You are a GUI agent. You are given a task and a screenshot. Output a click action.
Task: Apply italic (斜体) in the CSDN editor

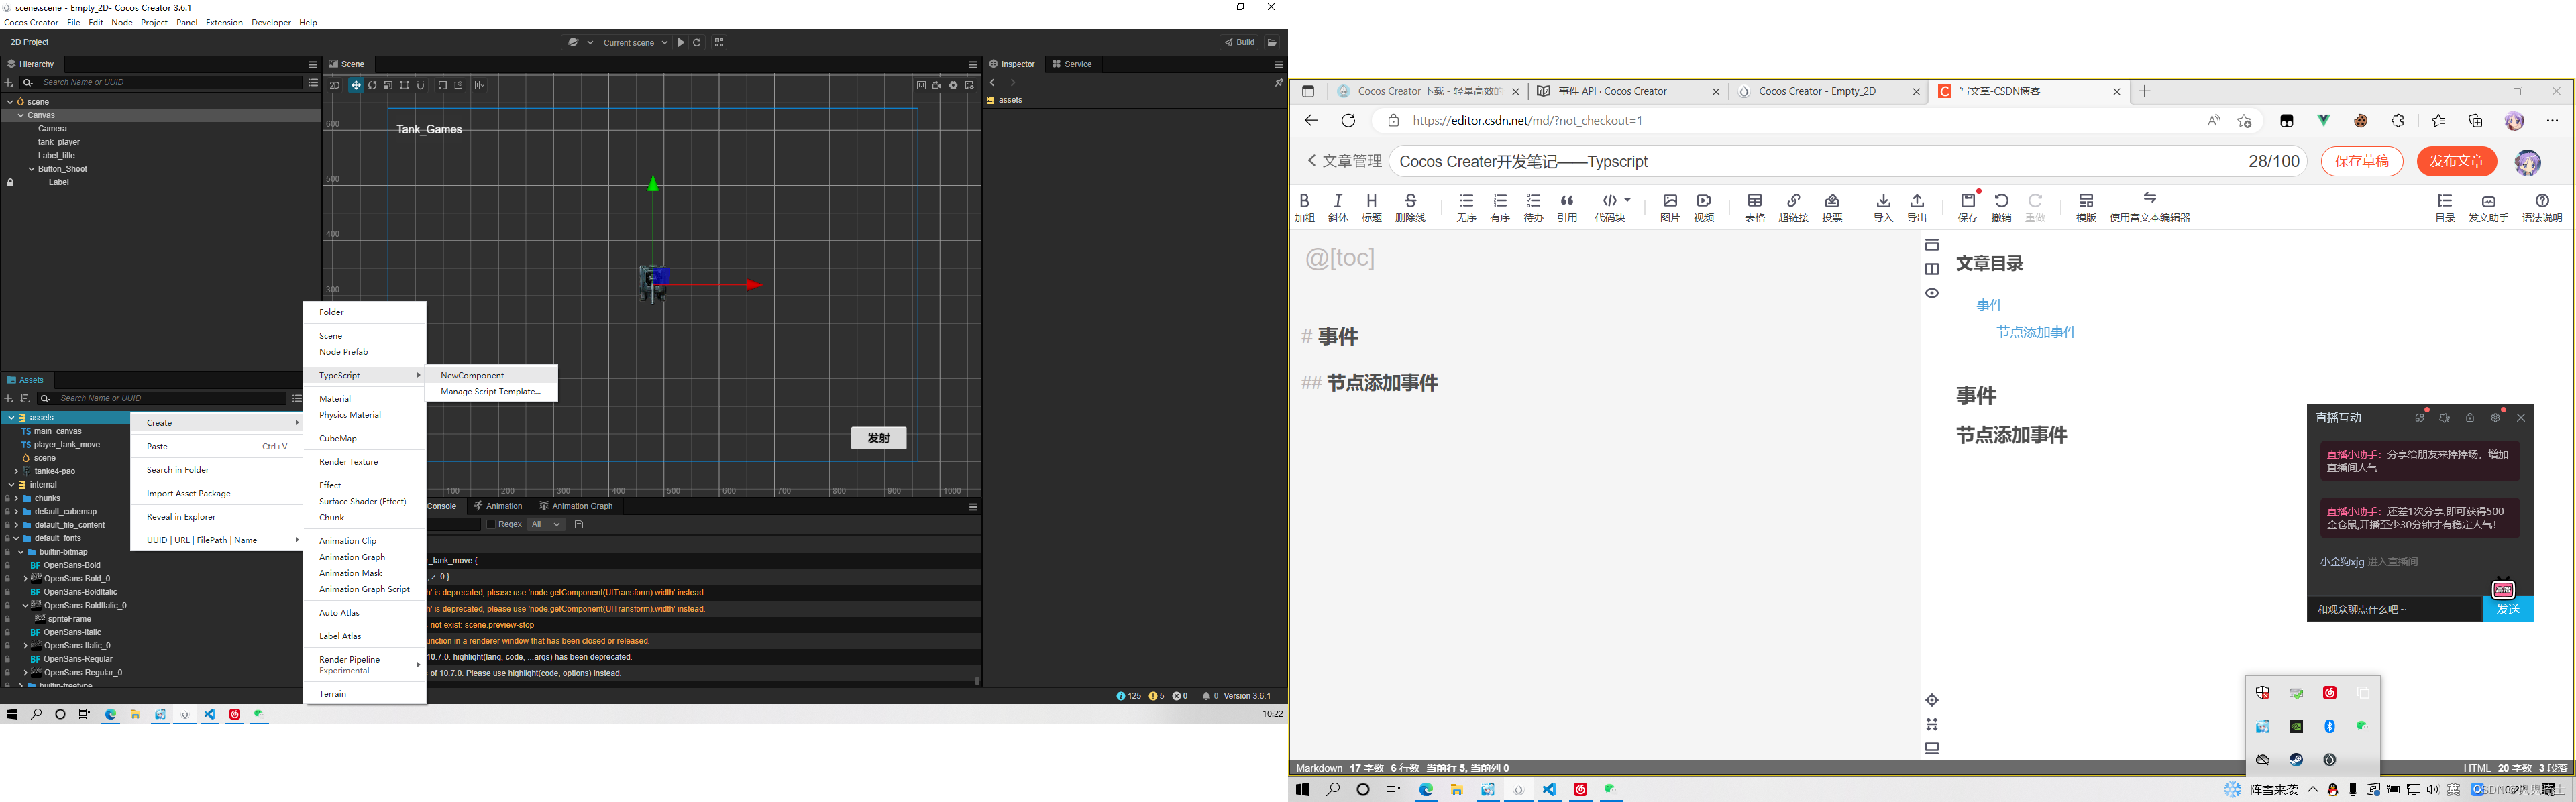[1338, 207]
